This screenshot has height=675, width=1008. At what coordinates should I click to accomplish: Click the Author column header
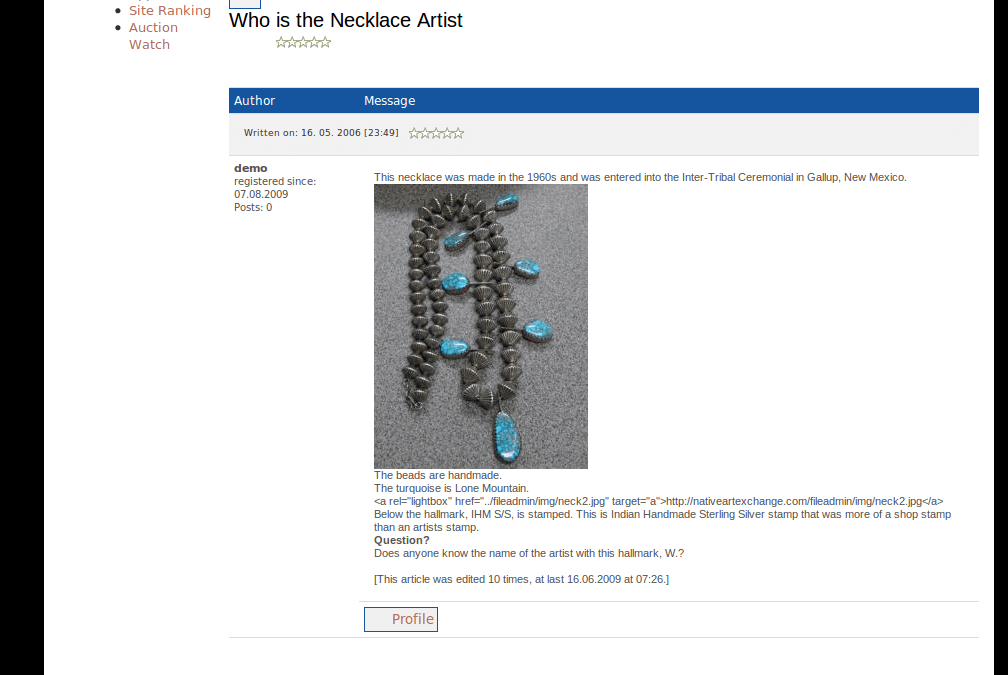tap(255, 100)
